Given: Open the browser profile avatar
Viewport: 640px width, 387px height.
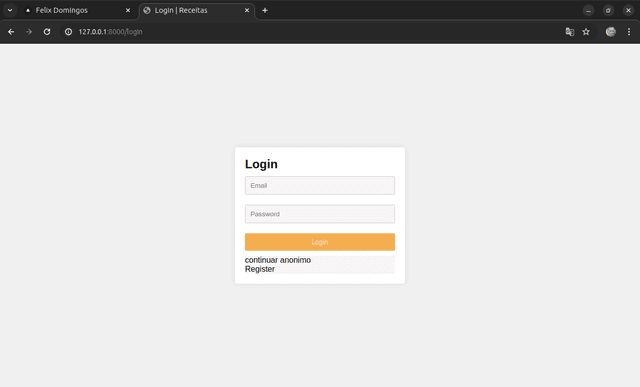Looking at the screenshot, I should coord(611,32).
